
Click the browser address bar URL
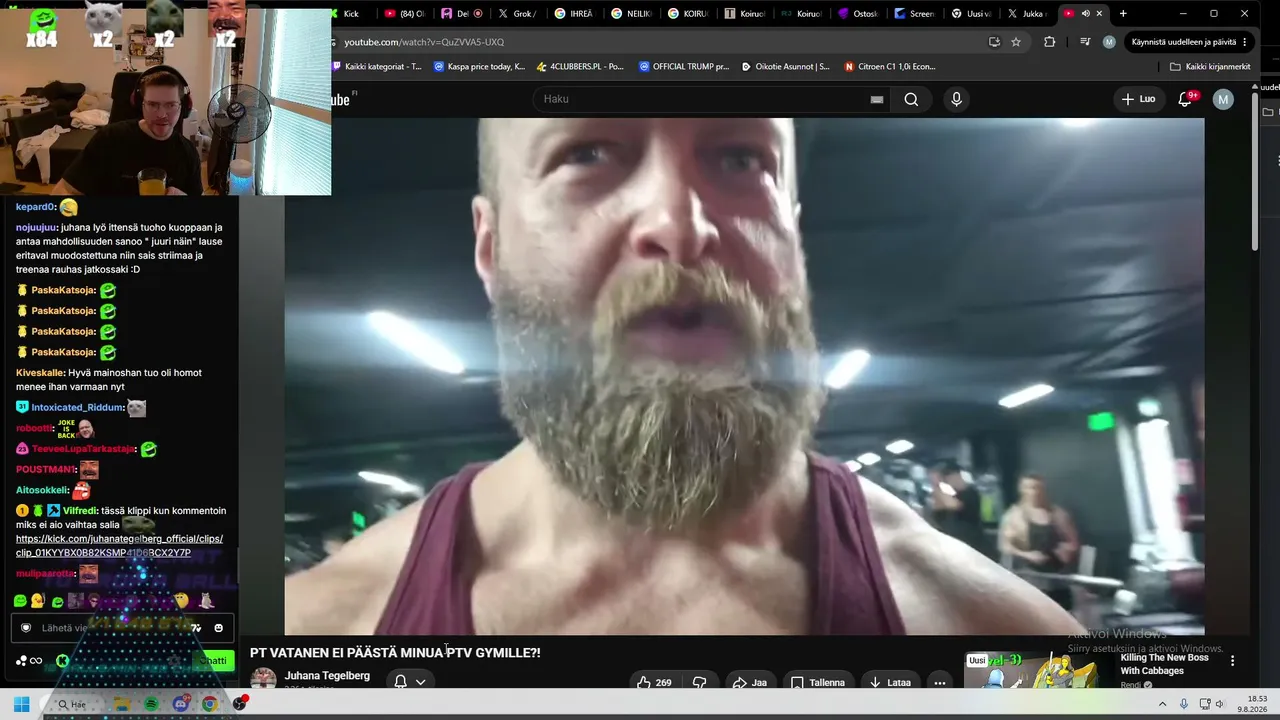(x=424, y=42)
